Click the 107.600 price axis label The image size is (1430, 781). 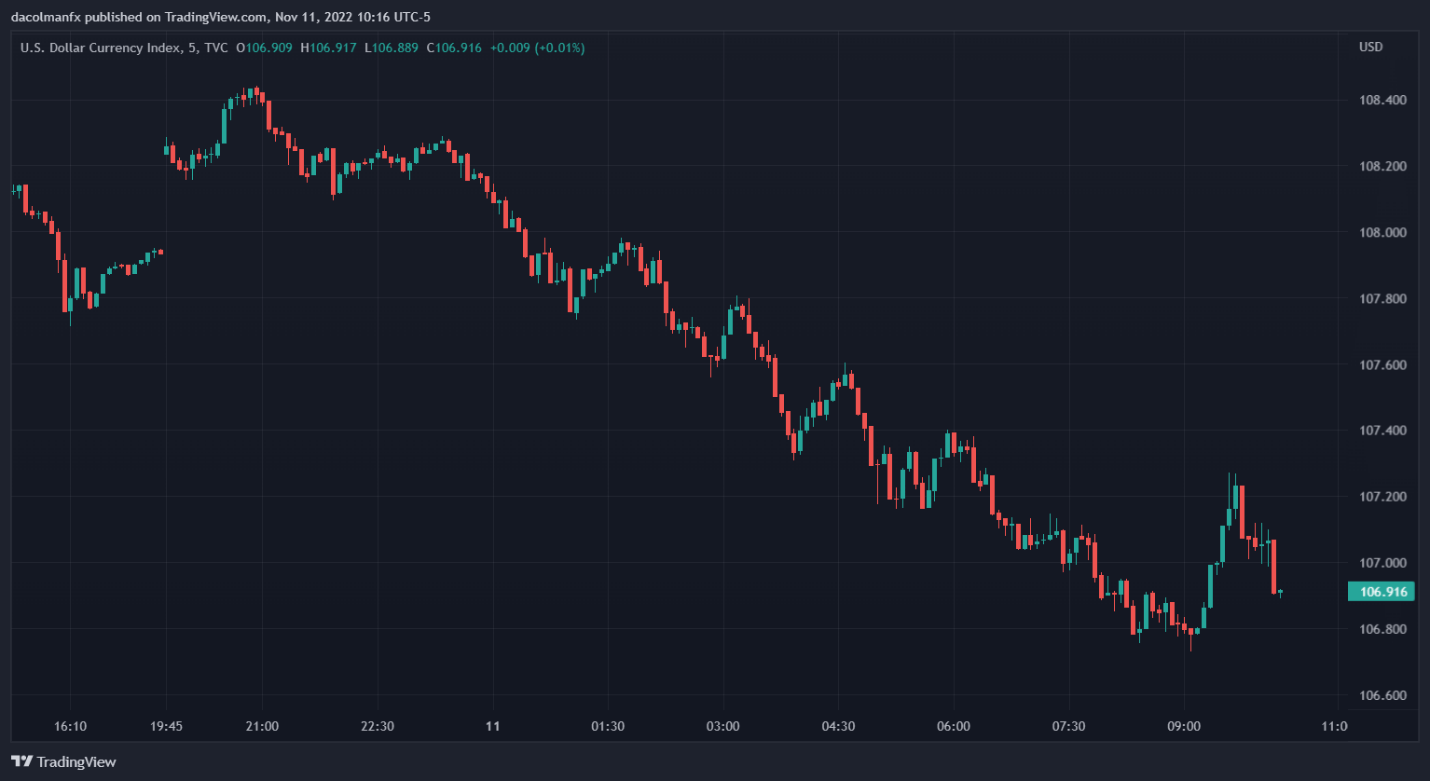(x=1385, y=364)
